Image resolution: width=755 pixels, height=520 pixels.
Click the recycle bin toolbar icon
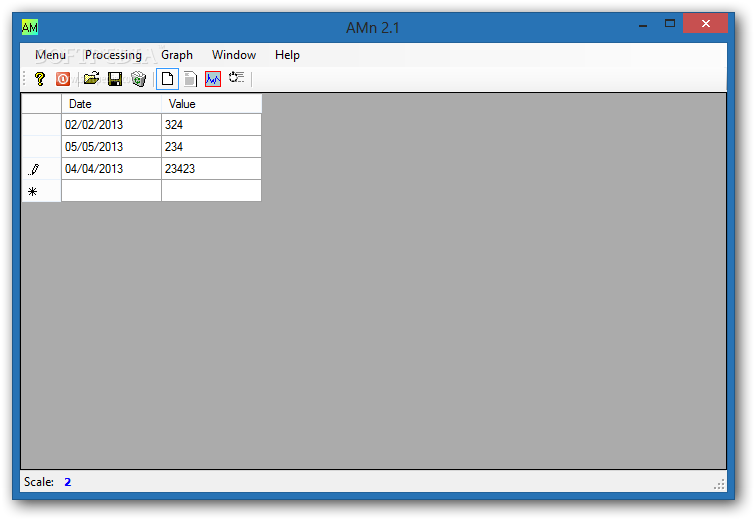[139, 78]
